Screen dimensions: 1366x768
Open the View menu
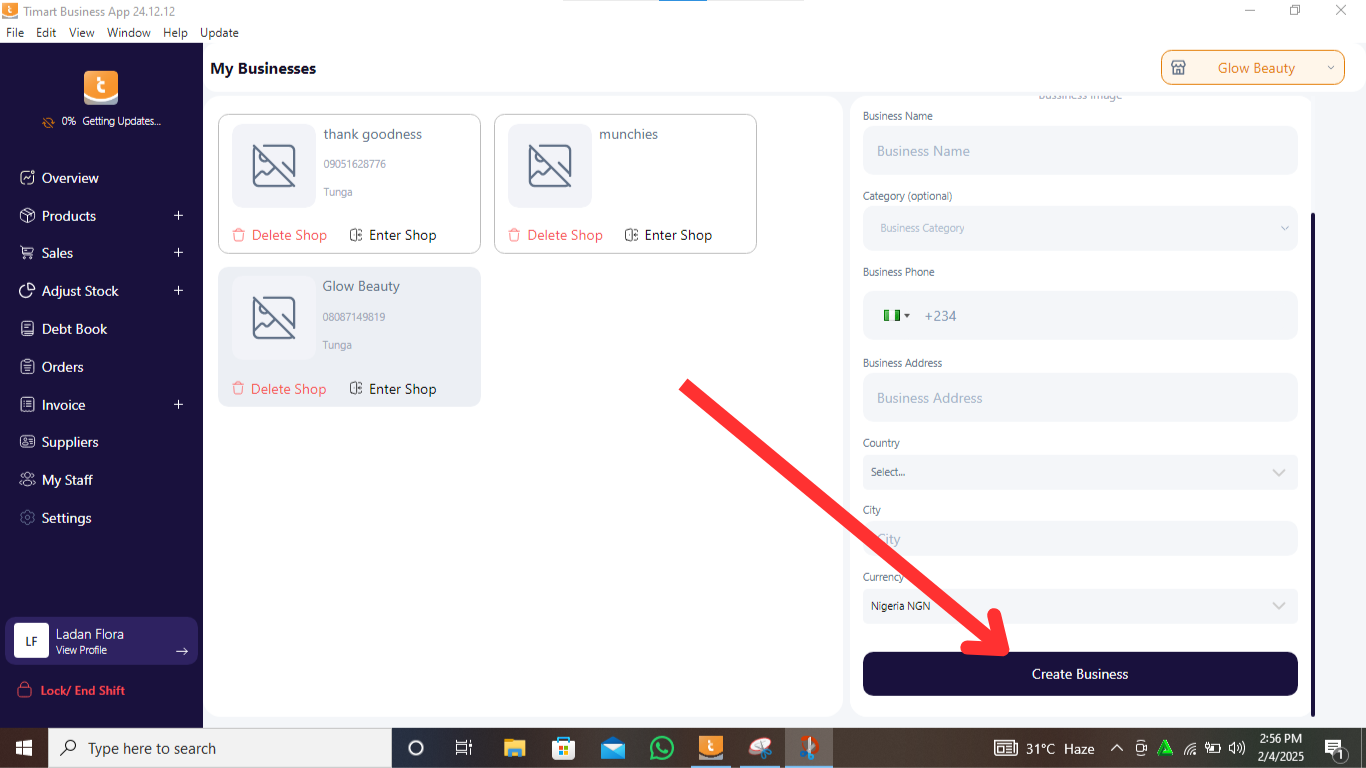click(82, 33)
